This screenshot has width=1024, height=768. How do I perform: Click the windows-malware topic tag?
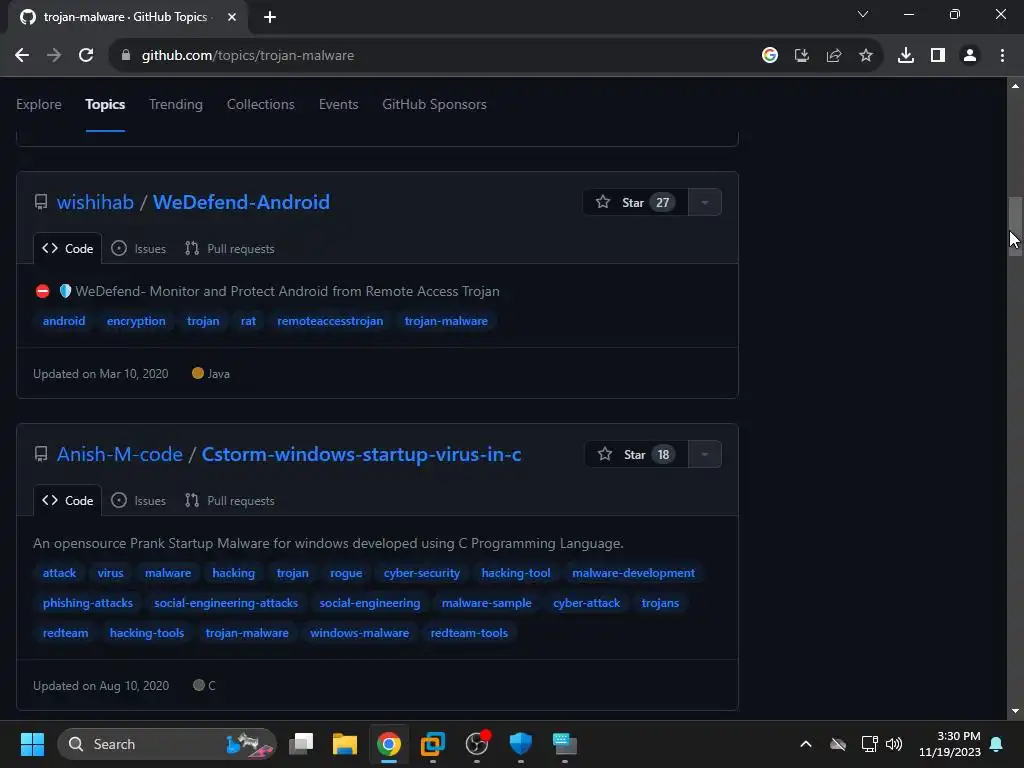tap(359, 633)
